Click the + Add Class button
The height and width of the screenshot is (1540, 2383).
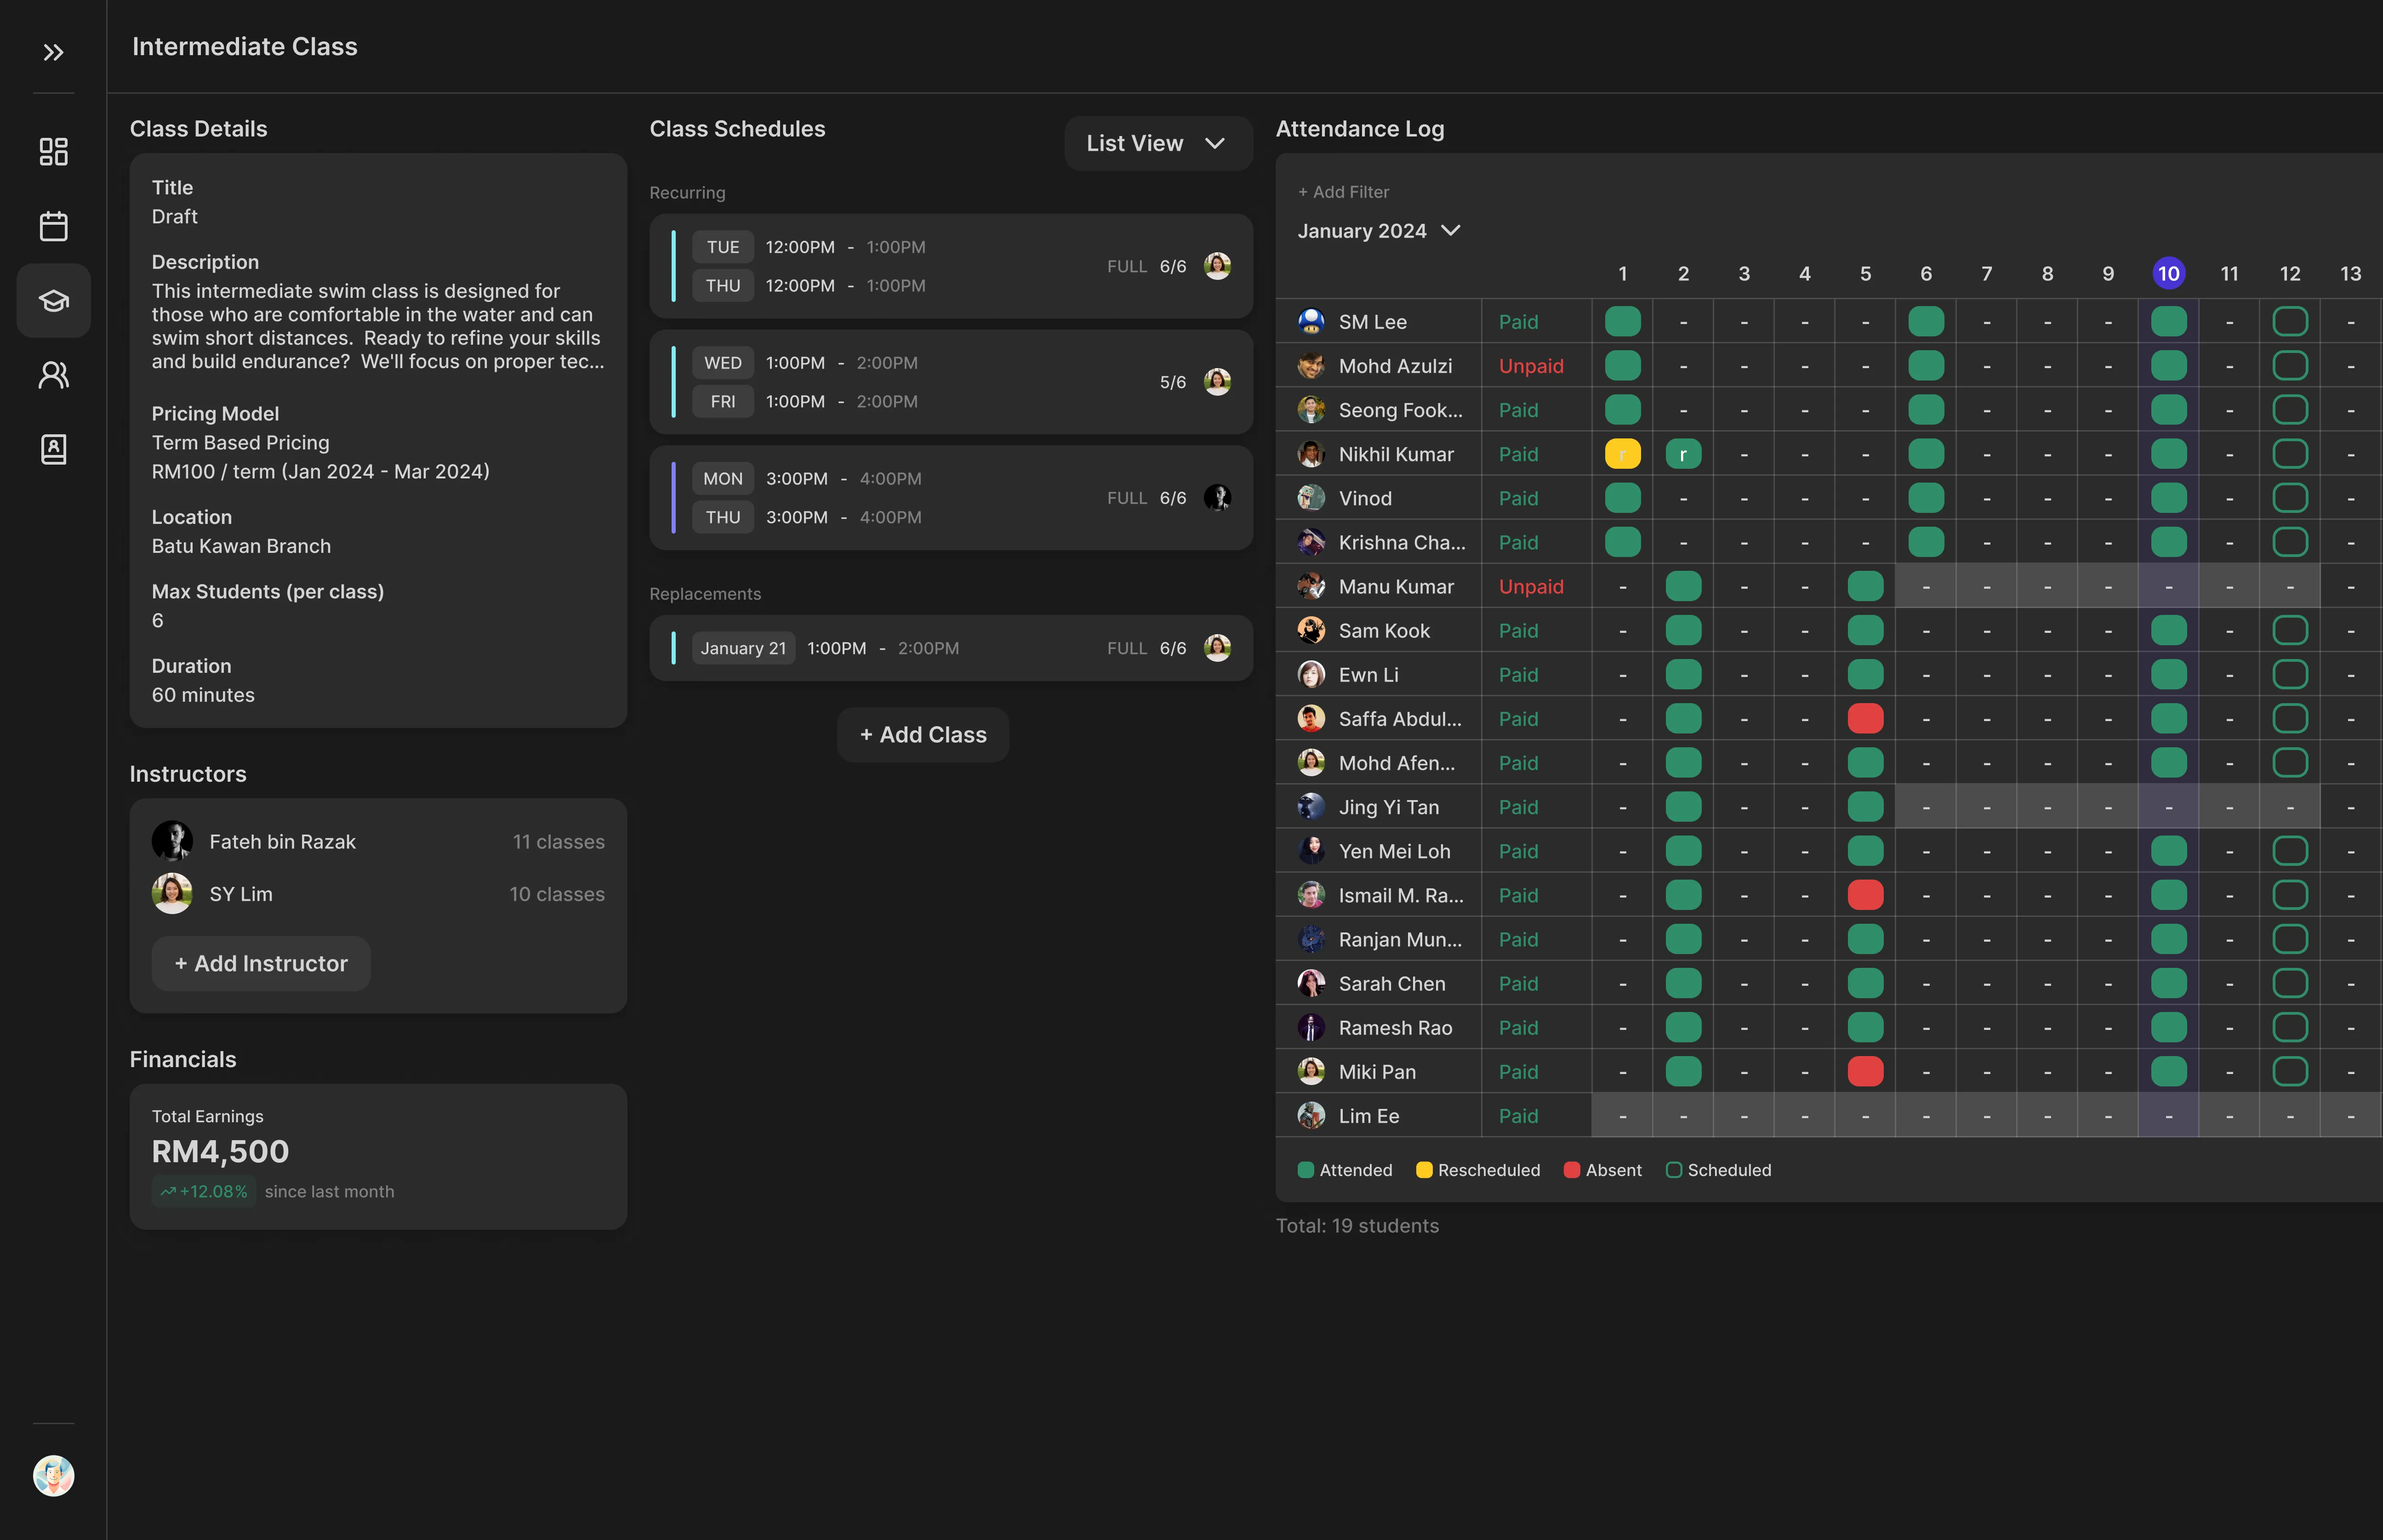(x=922, y=735)
